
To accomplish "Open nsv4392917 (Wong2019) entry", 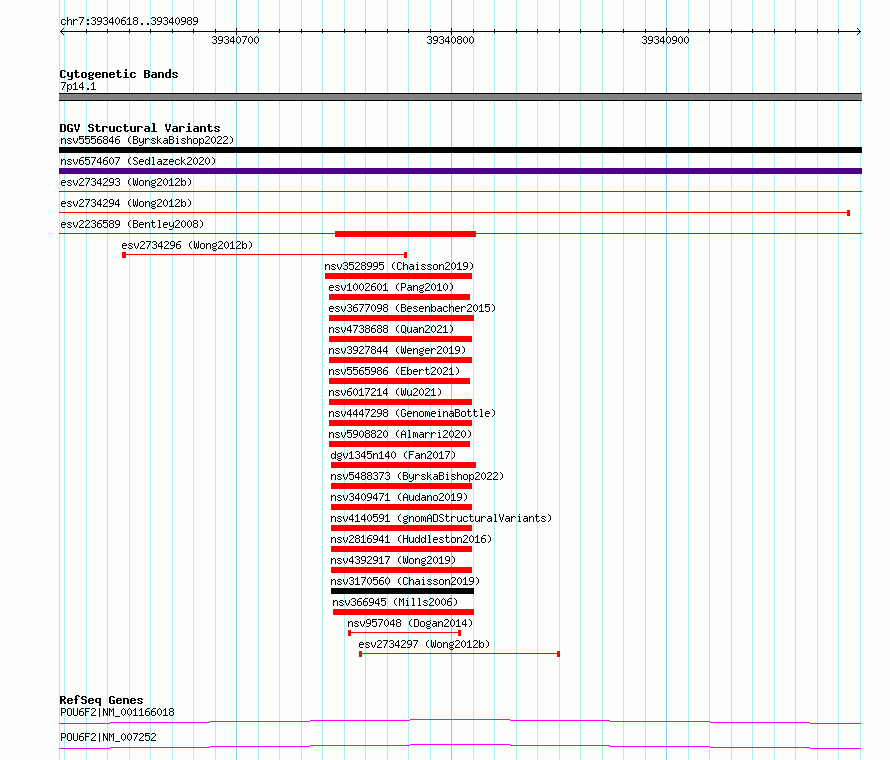I will pos(393,560).
